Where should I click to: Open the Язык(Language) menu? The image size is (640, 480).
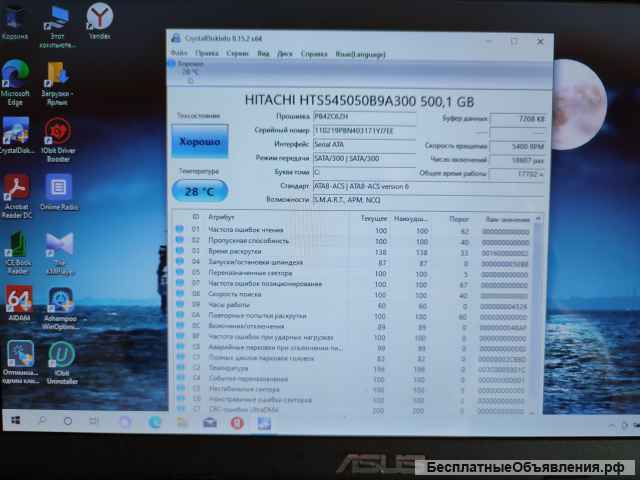click(360, 54)
